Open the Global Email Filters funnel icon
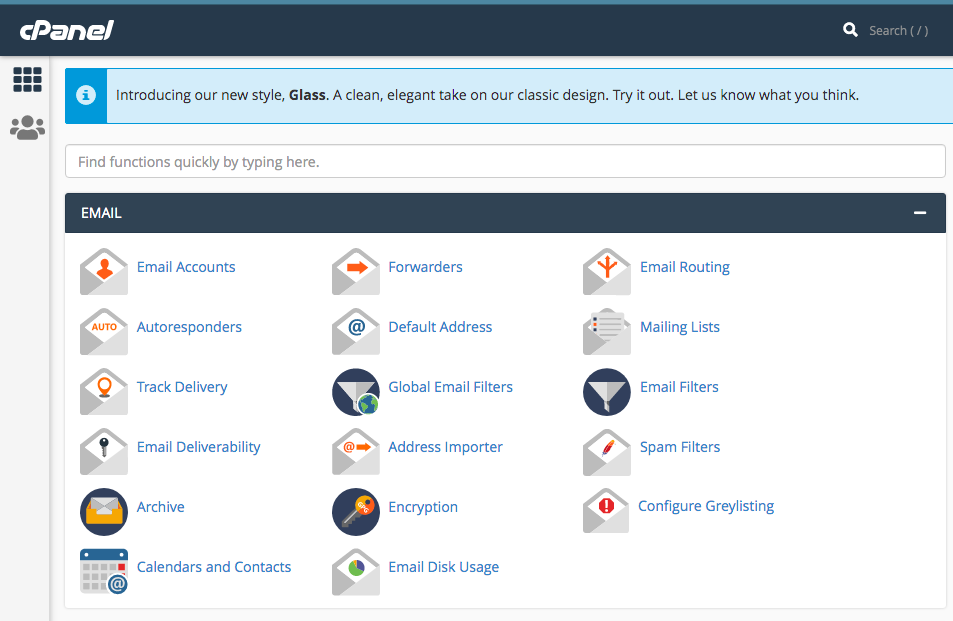The width and height of the screenshot is (953, 621). (356, 392)
